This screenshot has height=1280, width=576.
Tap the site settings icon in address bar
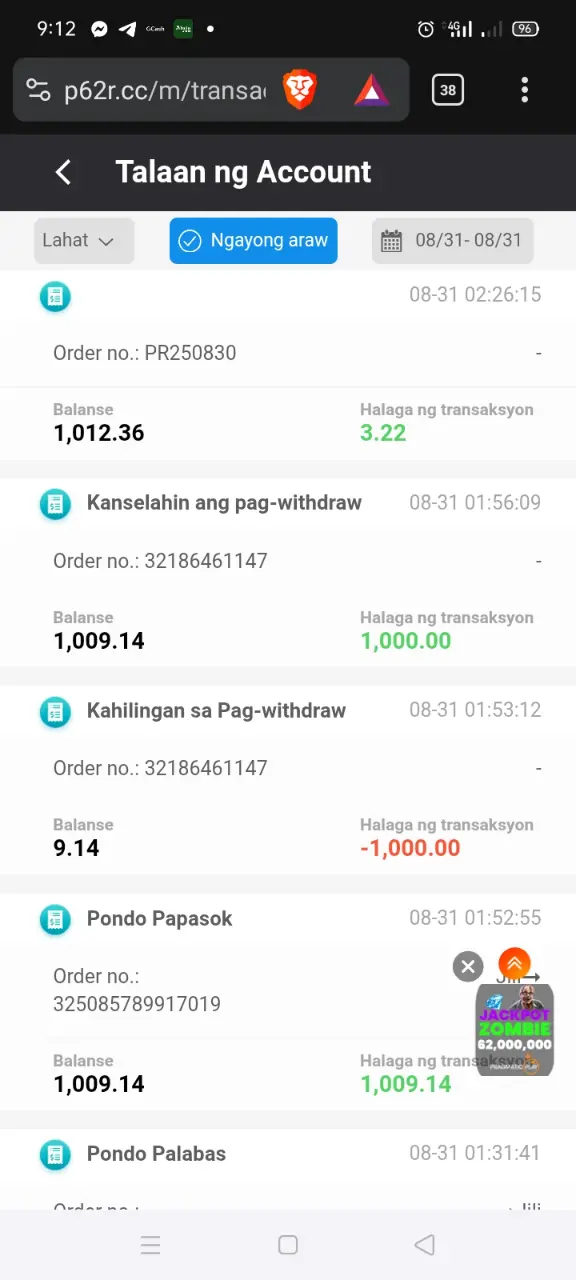point(38,90)
